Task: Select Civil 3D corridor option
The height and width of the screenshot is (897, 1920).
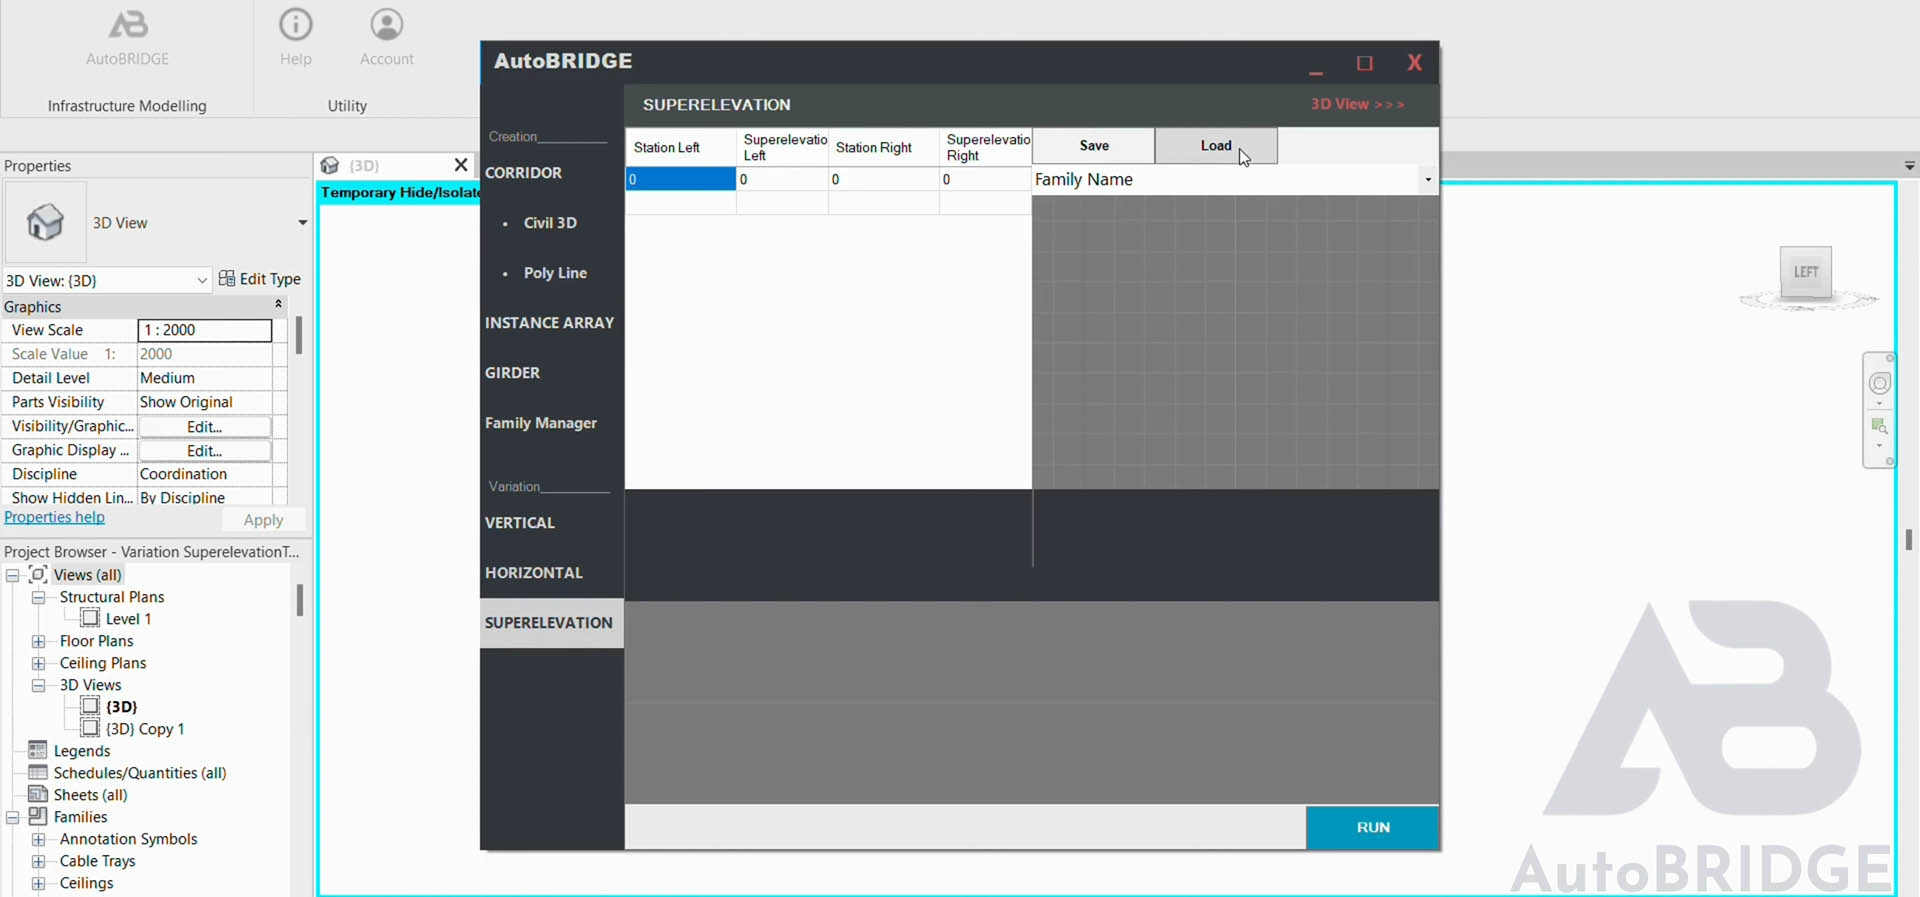Action: 550,222
